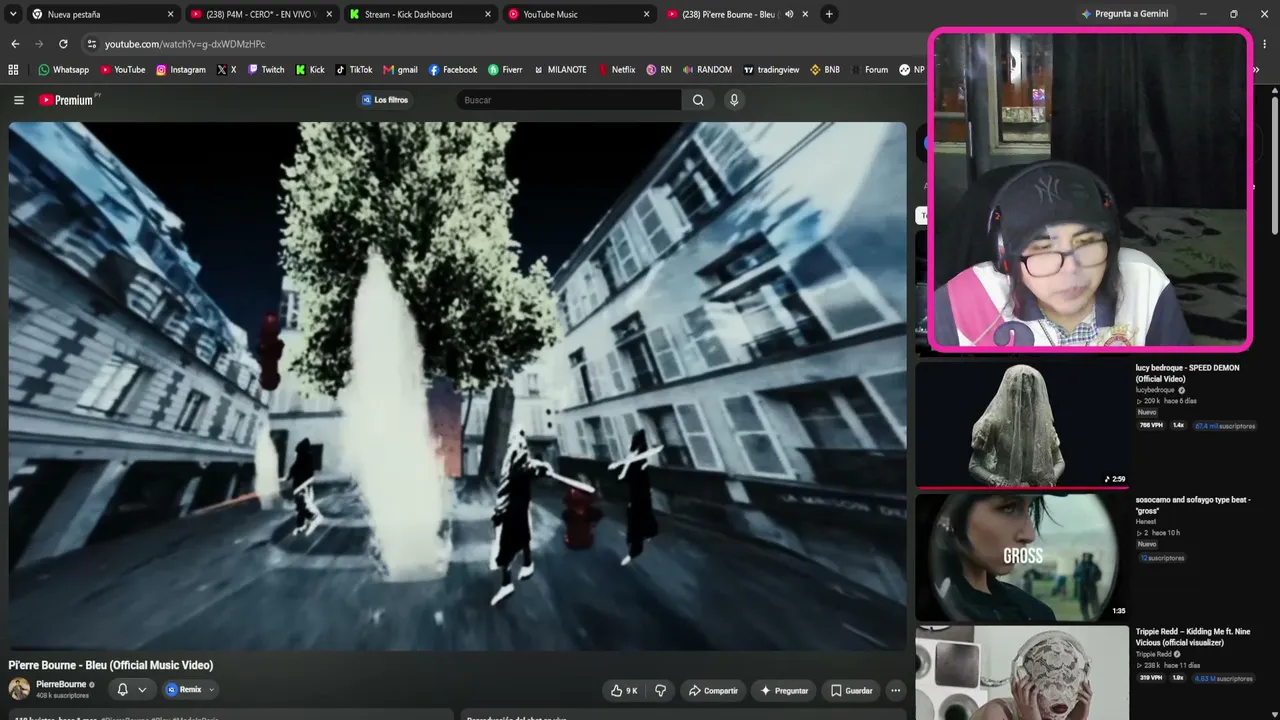Reload the current YouTube page
1280x720 pixels.
[63, 44]
